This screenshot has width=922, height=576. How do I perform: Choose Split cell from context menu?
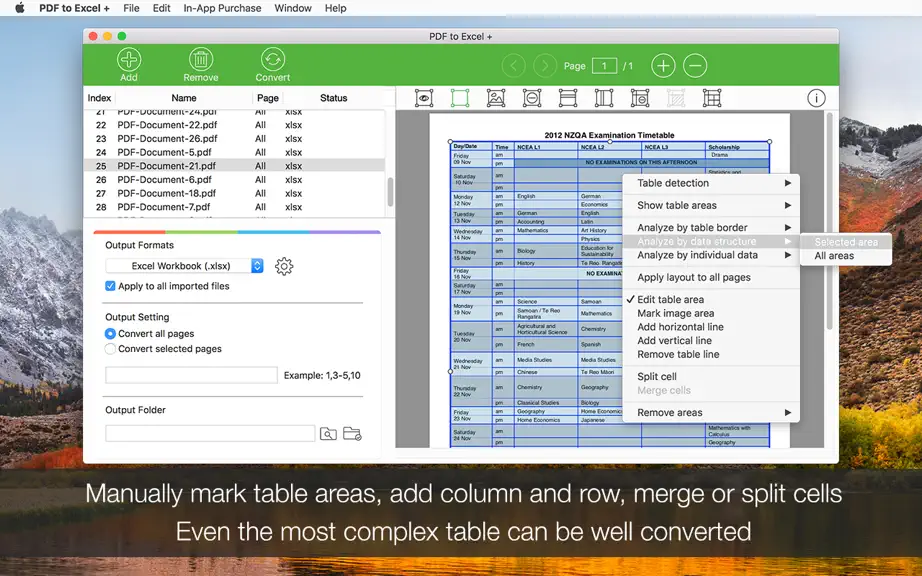pos(657,377)
